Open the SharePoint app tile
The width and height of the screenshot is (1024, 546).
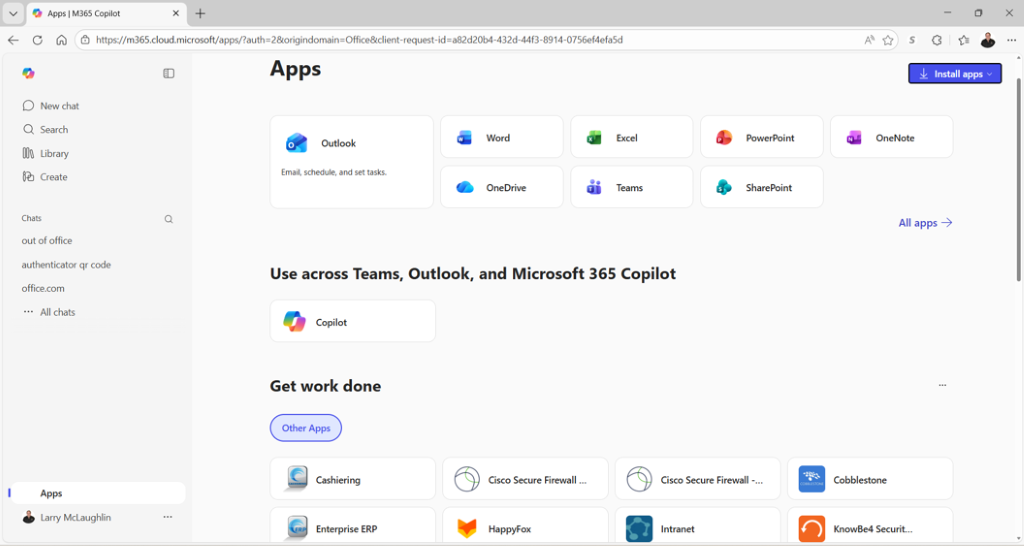pos(761,187)
